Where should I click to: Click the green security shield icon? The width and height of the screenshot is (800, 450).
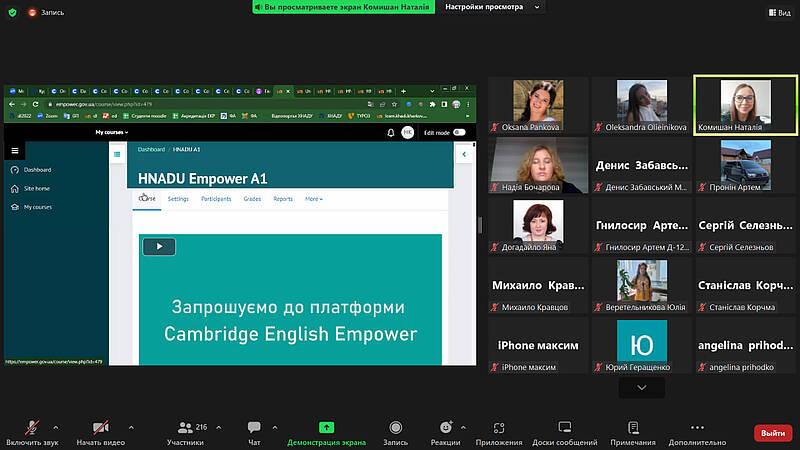click(13, 12)
